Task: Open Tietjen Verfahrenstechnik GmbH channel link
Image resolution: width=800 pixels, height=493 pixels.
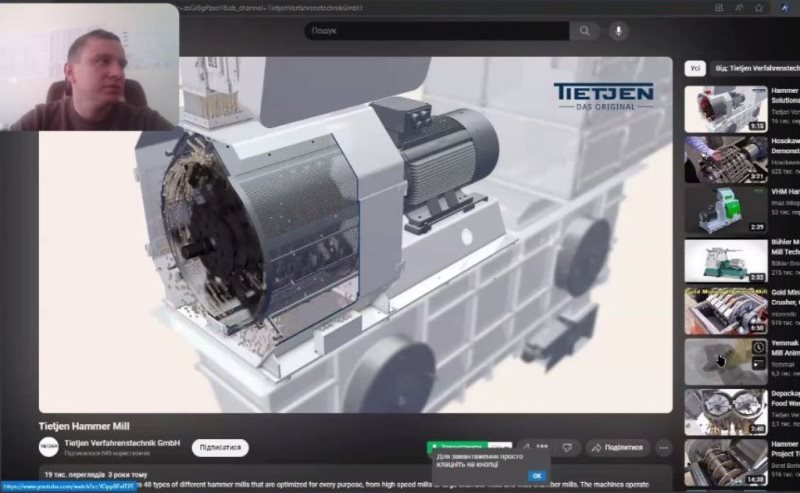Action: pyautogui.click(x=122, y=443)
